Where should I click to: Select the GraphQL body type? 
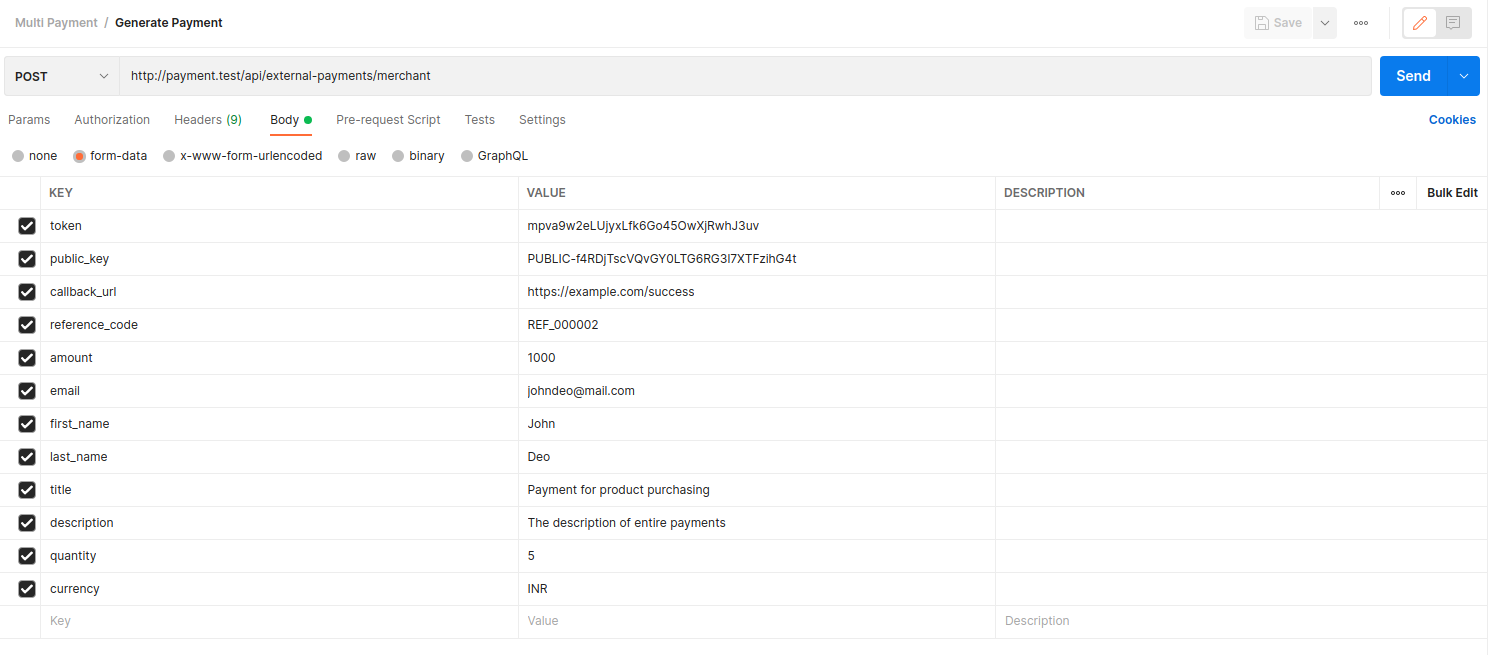(x=467, y=156)
